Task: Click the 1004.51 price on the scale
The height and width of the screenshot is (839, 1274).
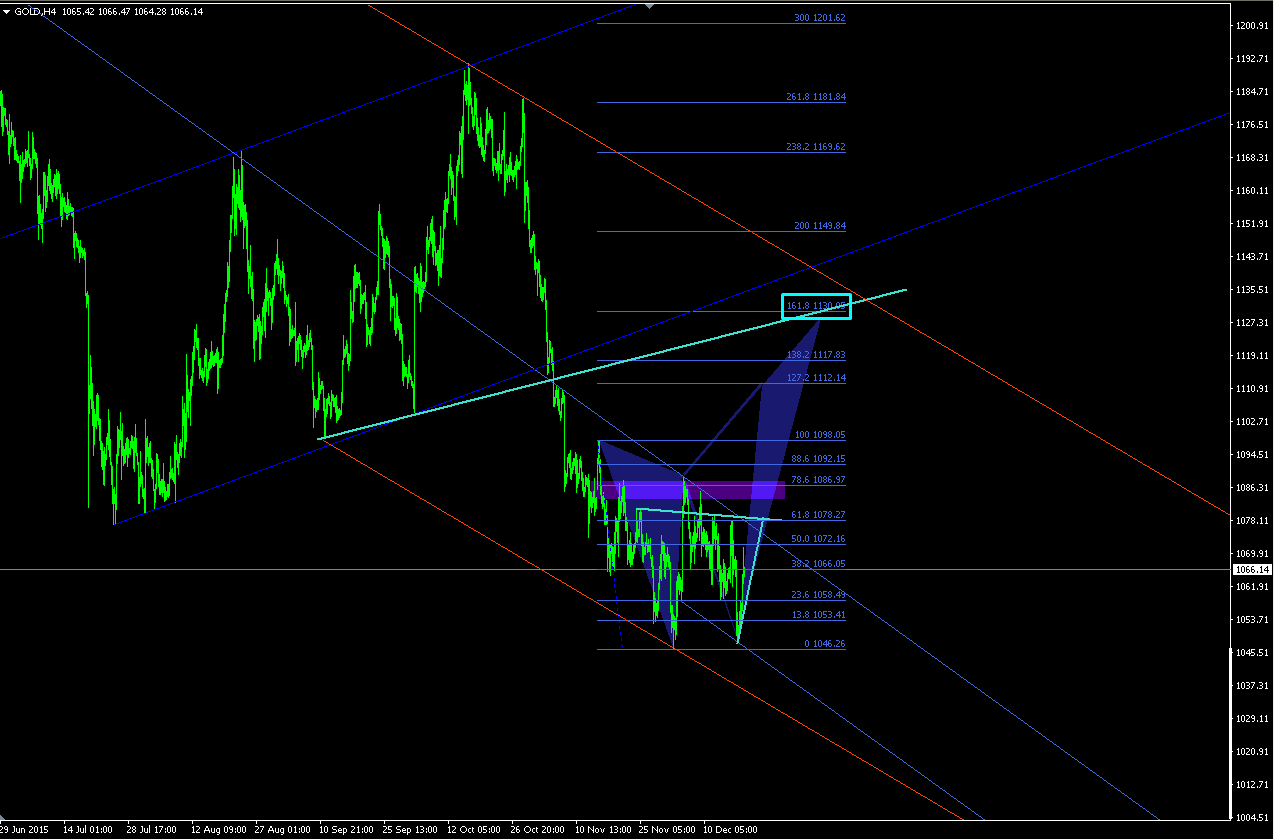Action: pos(1252,817)
